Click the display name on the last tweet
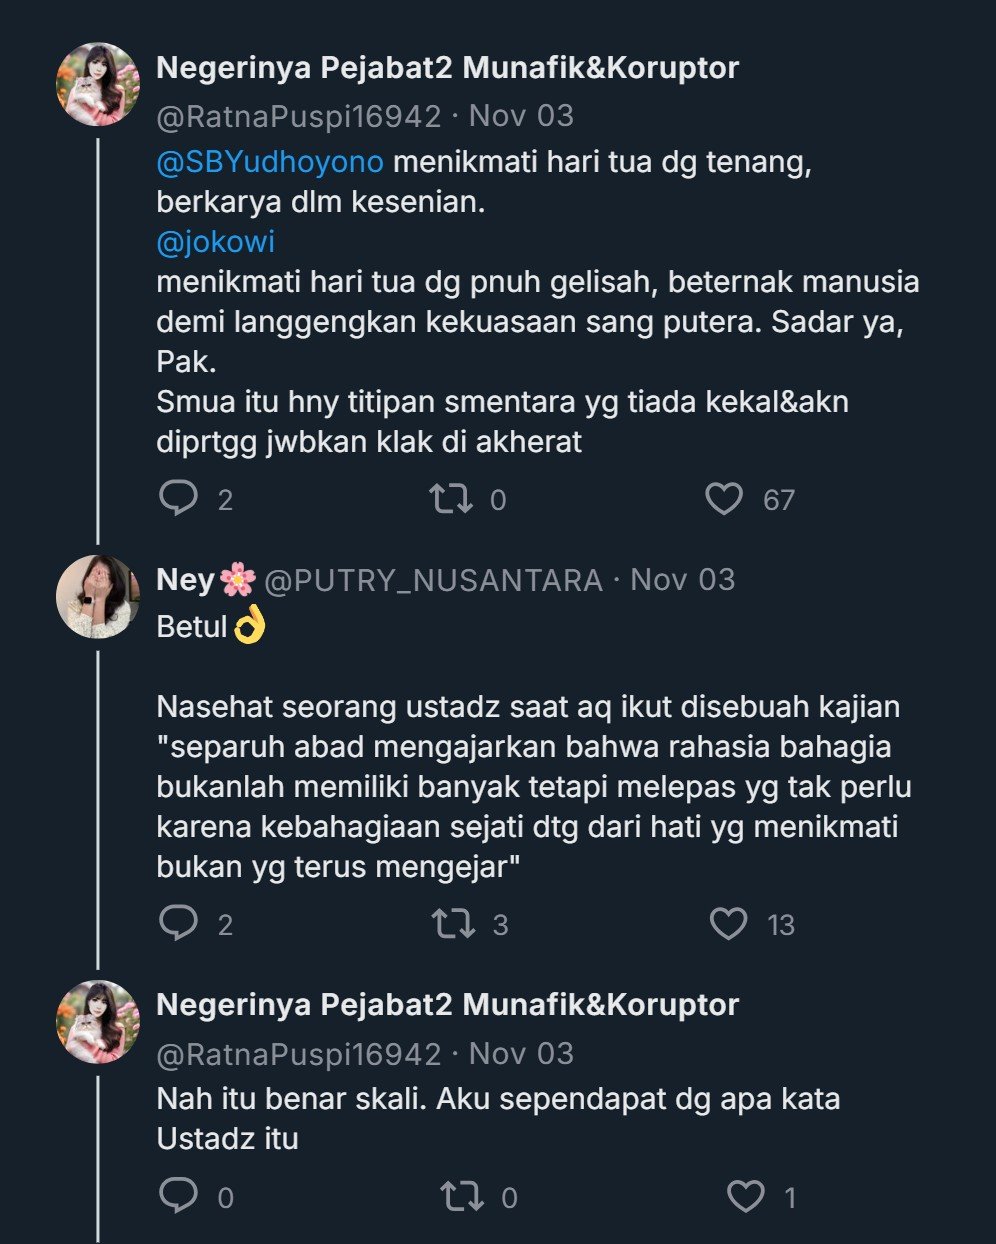 [447, 1005]
